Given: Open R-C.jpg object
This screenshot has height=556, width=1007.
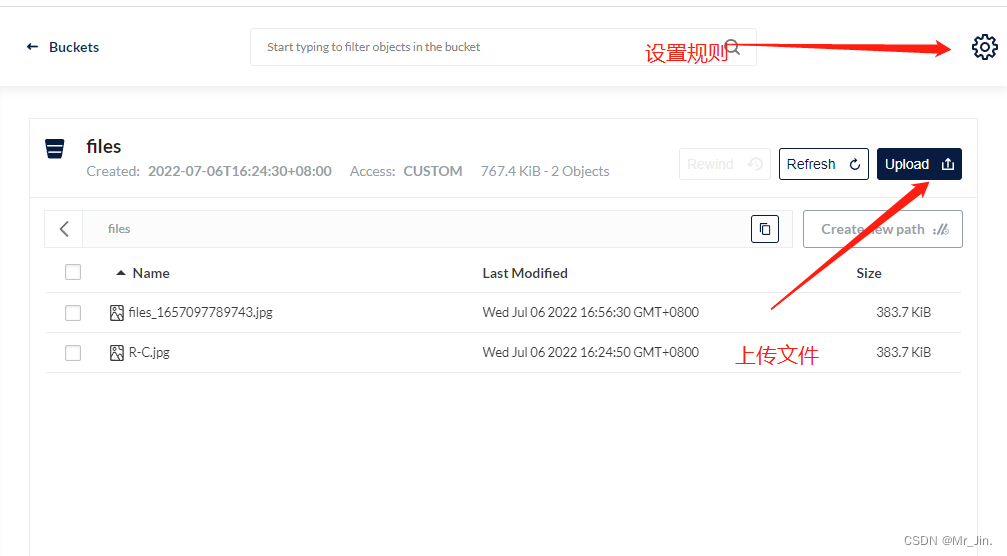Looking at the screenshot, I should tap(149, 352).
